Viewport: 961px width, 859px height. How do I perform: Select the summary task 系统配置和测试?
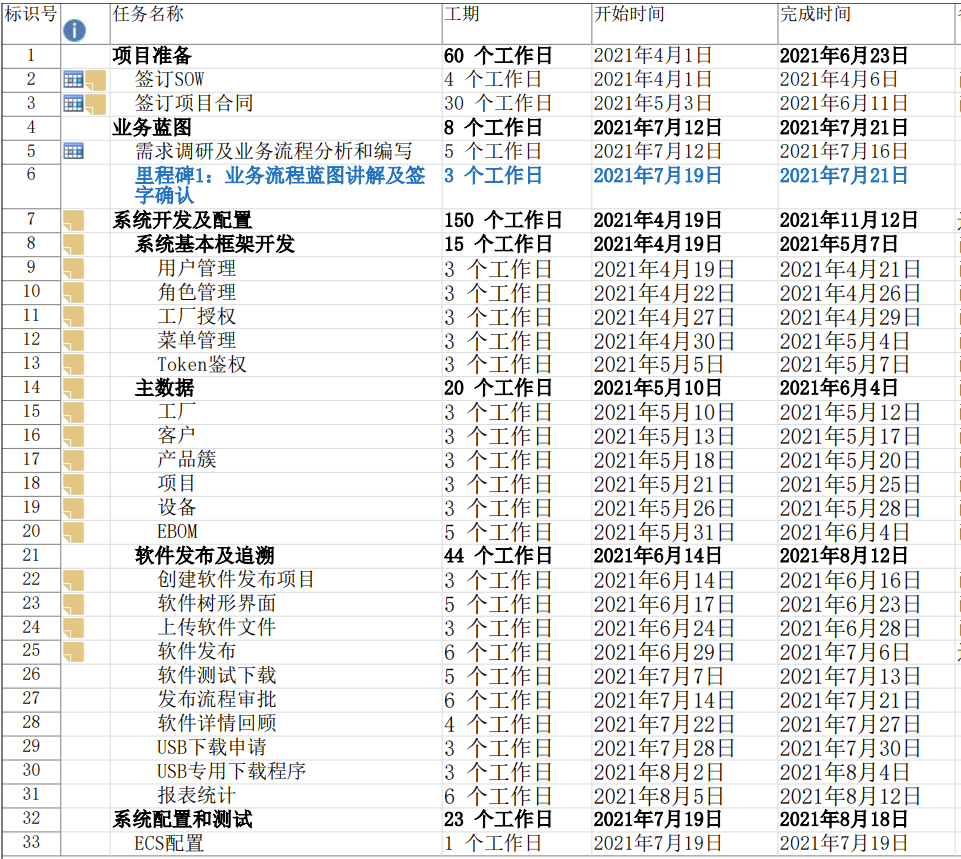click(x=183, y=819)
